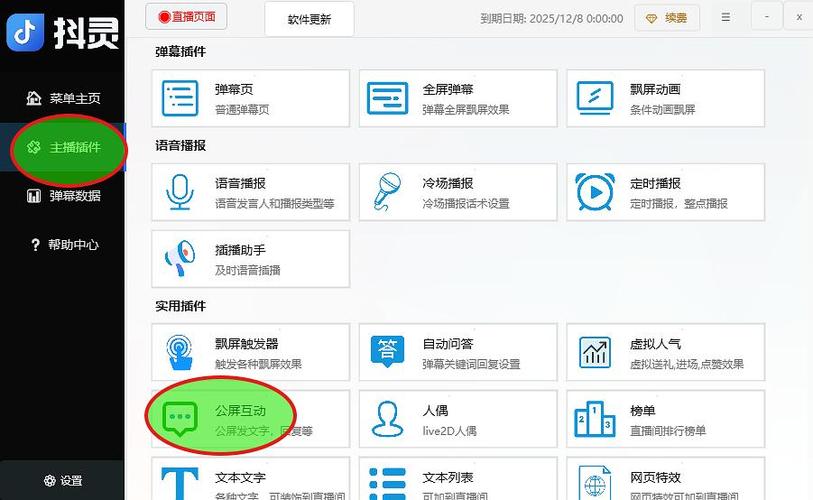Viewport: 813px width, 500px height.
Task: Open the 公屏互动 chat bubble icon
Action: click(180, 418)
